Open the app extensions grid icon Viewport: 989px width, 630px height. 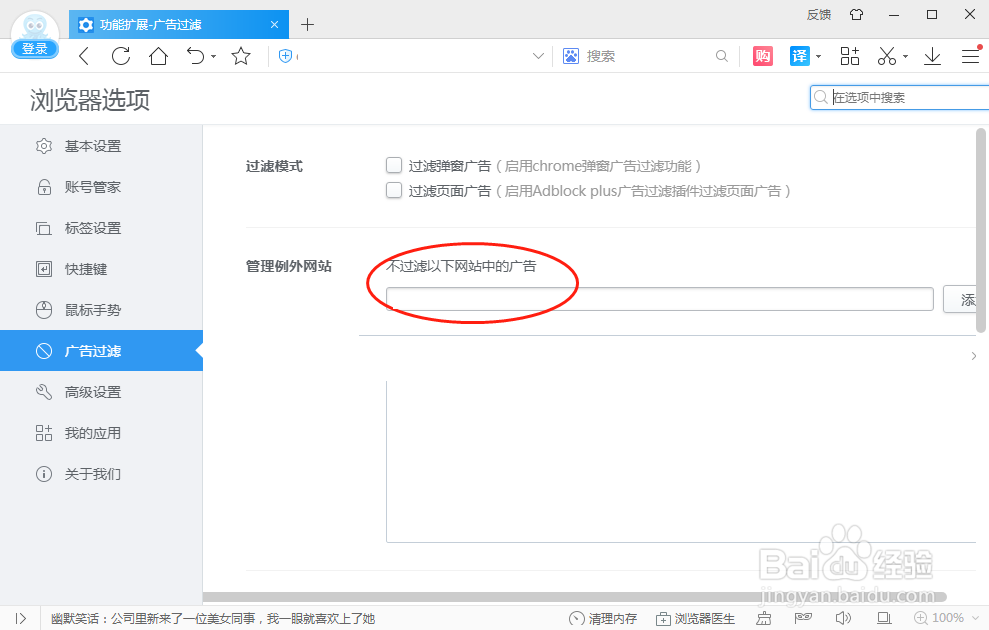click(849, 56)
